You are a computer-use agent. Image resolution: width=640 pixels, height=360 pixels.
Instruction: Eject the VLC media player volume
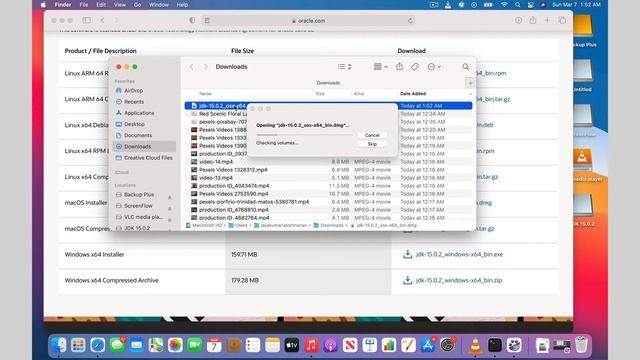pos(170,220)
